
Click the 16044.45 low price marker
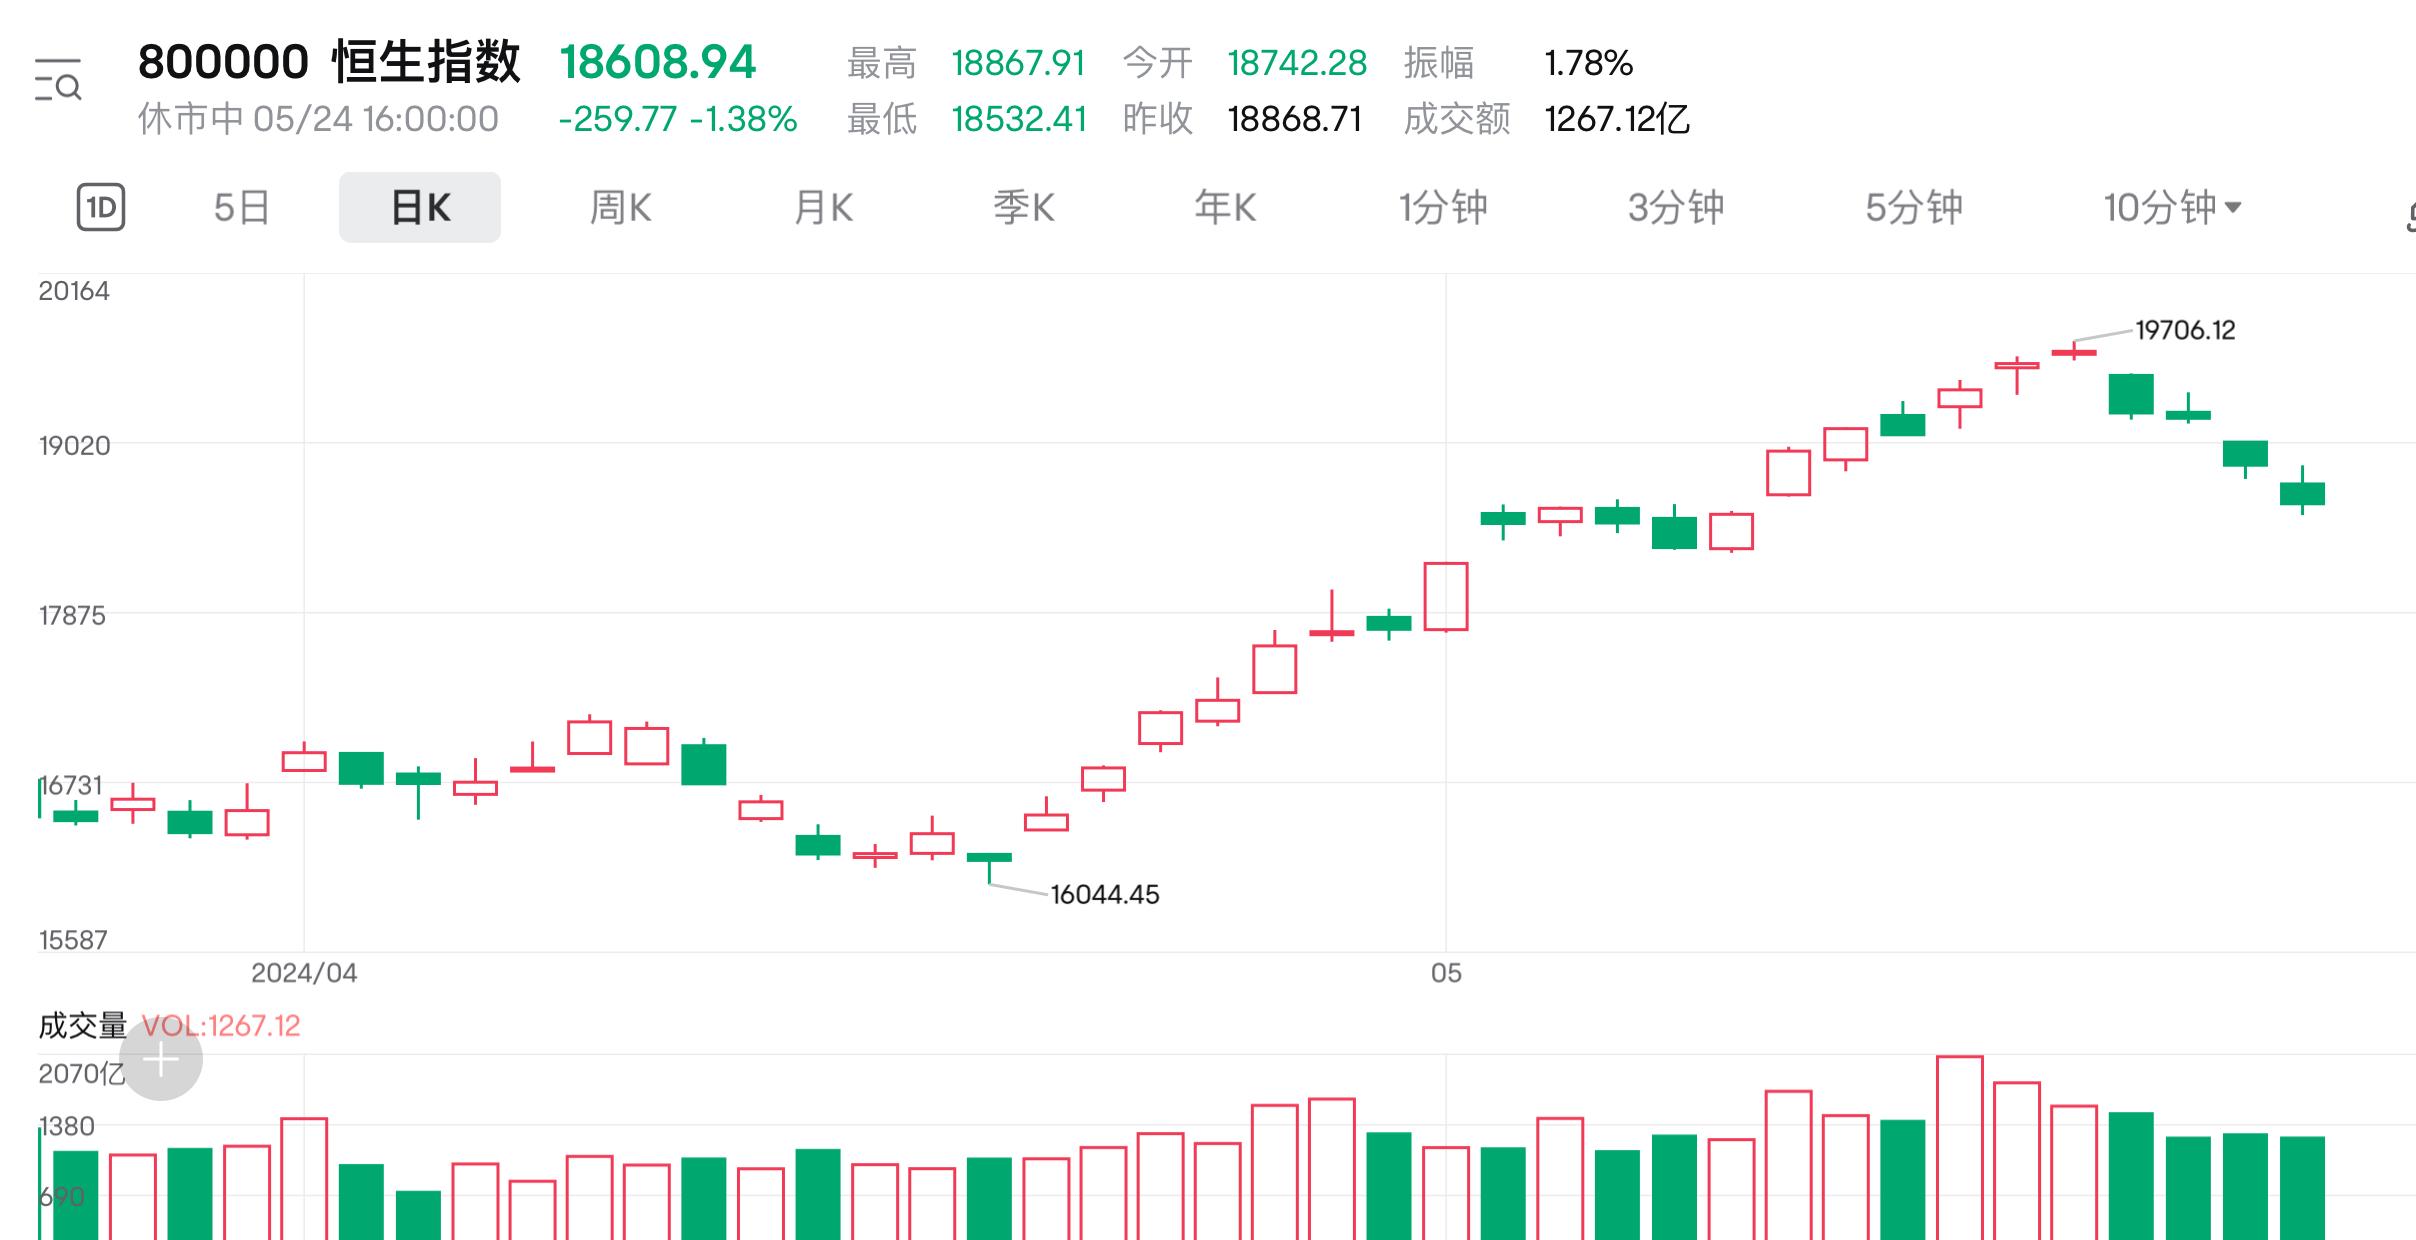[1105, 894]
